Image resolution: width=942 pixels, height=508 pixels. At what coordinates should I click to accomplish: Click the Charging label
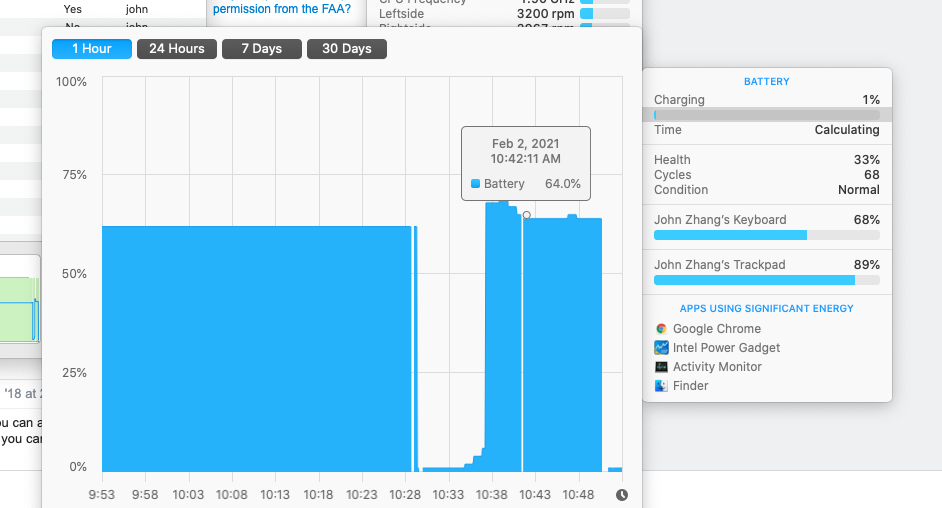pyautogui.click(x=679, y=100)
